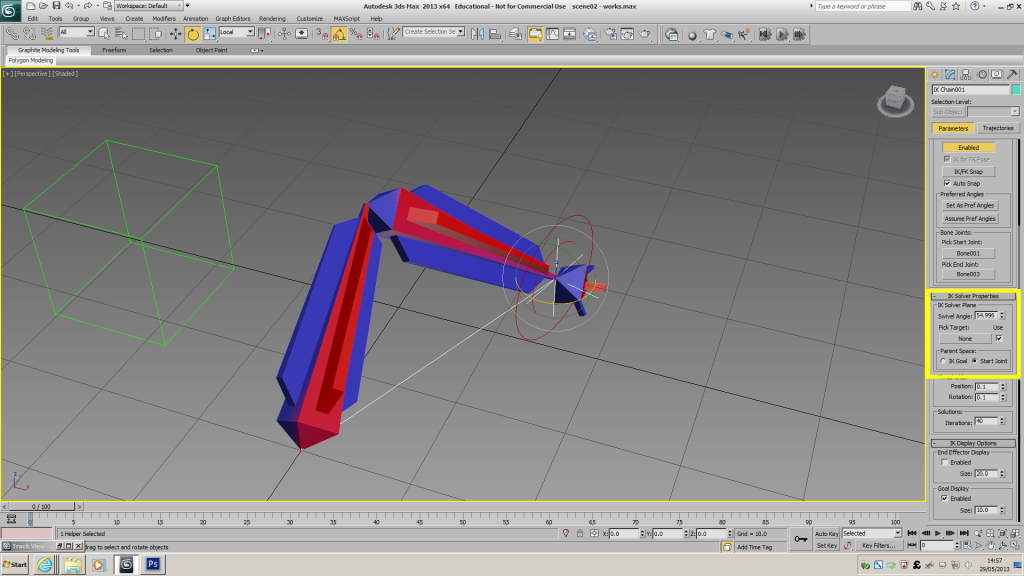The height and width of the screenshot is (576, 1024).
Task: Open Photoshop from the Windows taskbar
Action: click(x=154, y=565)
